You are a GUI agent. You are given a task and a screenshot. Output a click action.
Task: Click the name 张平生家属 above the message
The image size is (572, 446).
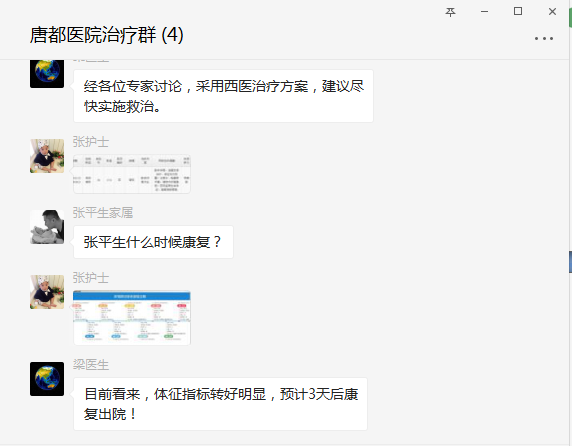(x=103, y=213)
